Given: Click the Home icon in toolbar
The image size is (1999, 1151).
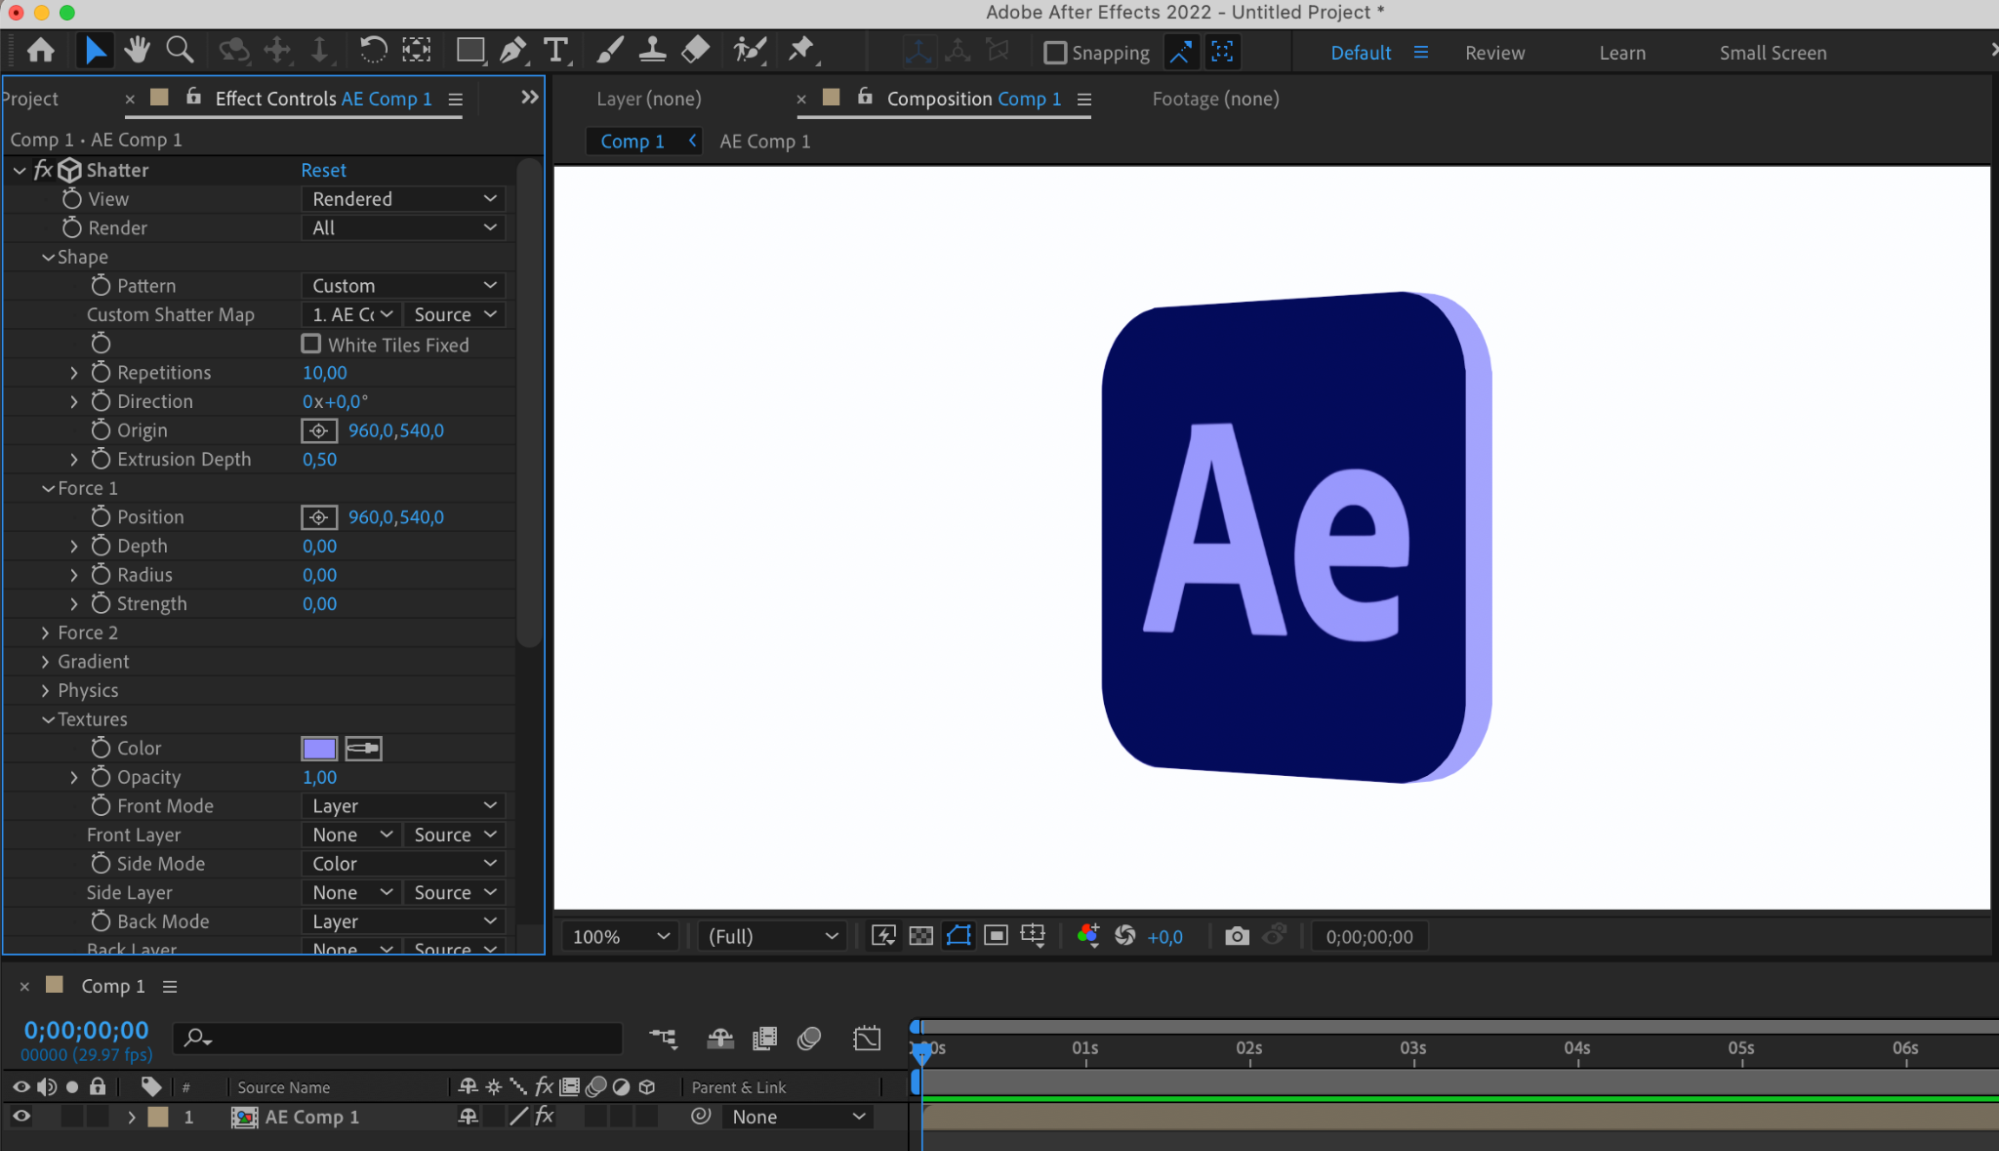Looking at the screenshot, I should coord(41,50).
